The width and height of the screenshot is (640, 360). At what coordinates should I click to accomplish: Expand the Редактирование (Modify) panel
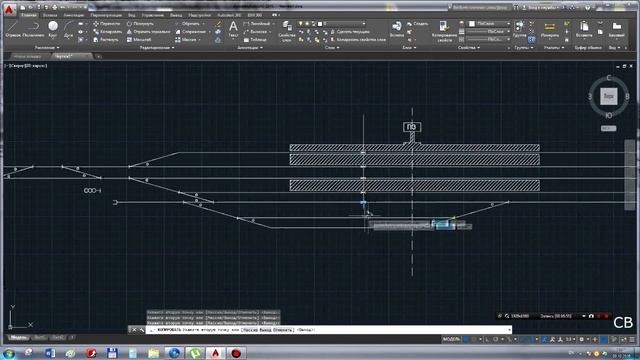pos(157,48)
